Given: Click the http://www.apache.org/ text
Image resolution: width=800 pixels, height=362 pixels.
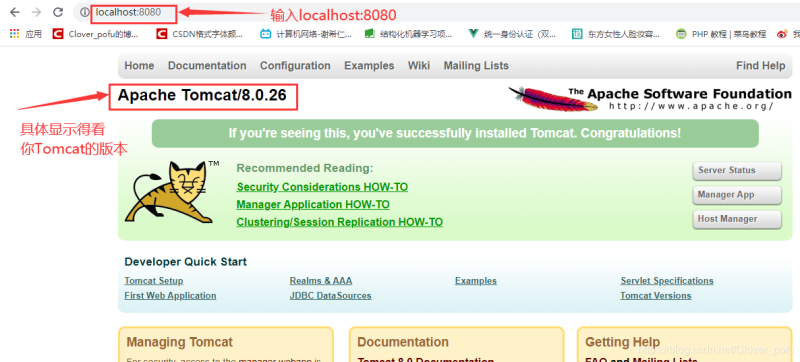Looking at the screenshot, I should (x=691, y=106).
